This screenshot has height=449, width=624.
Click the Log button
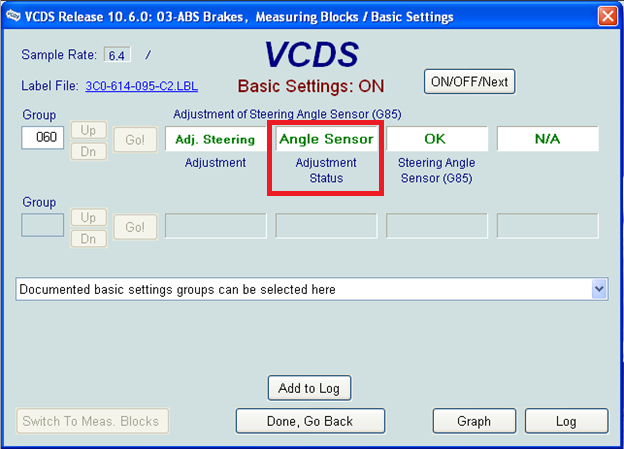tap(566, 421)
